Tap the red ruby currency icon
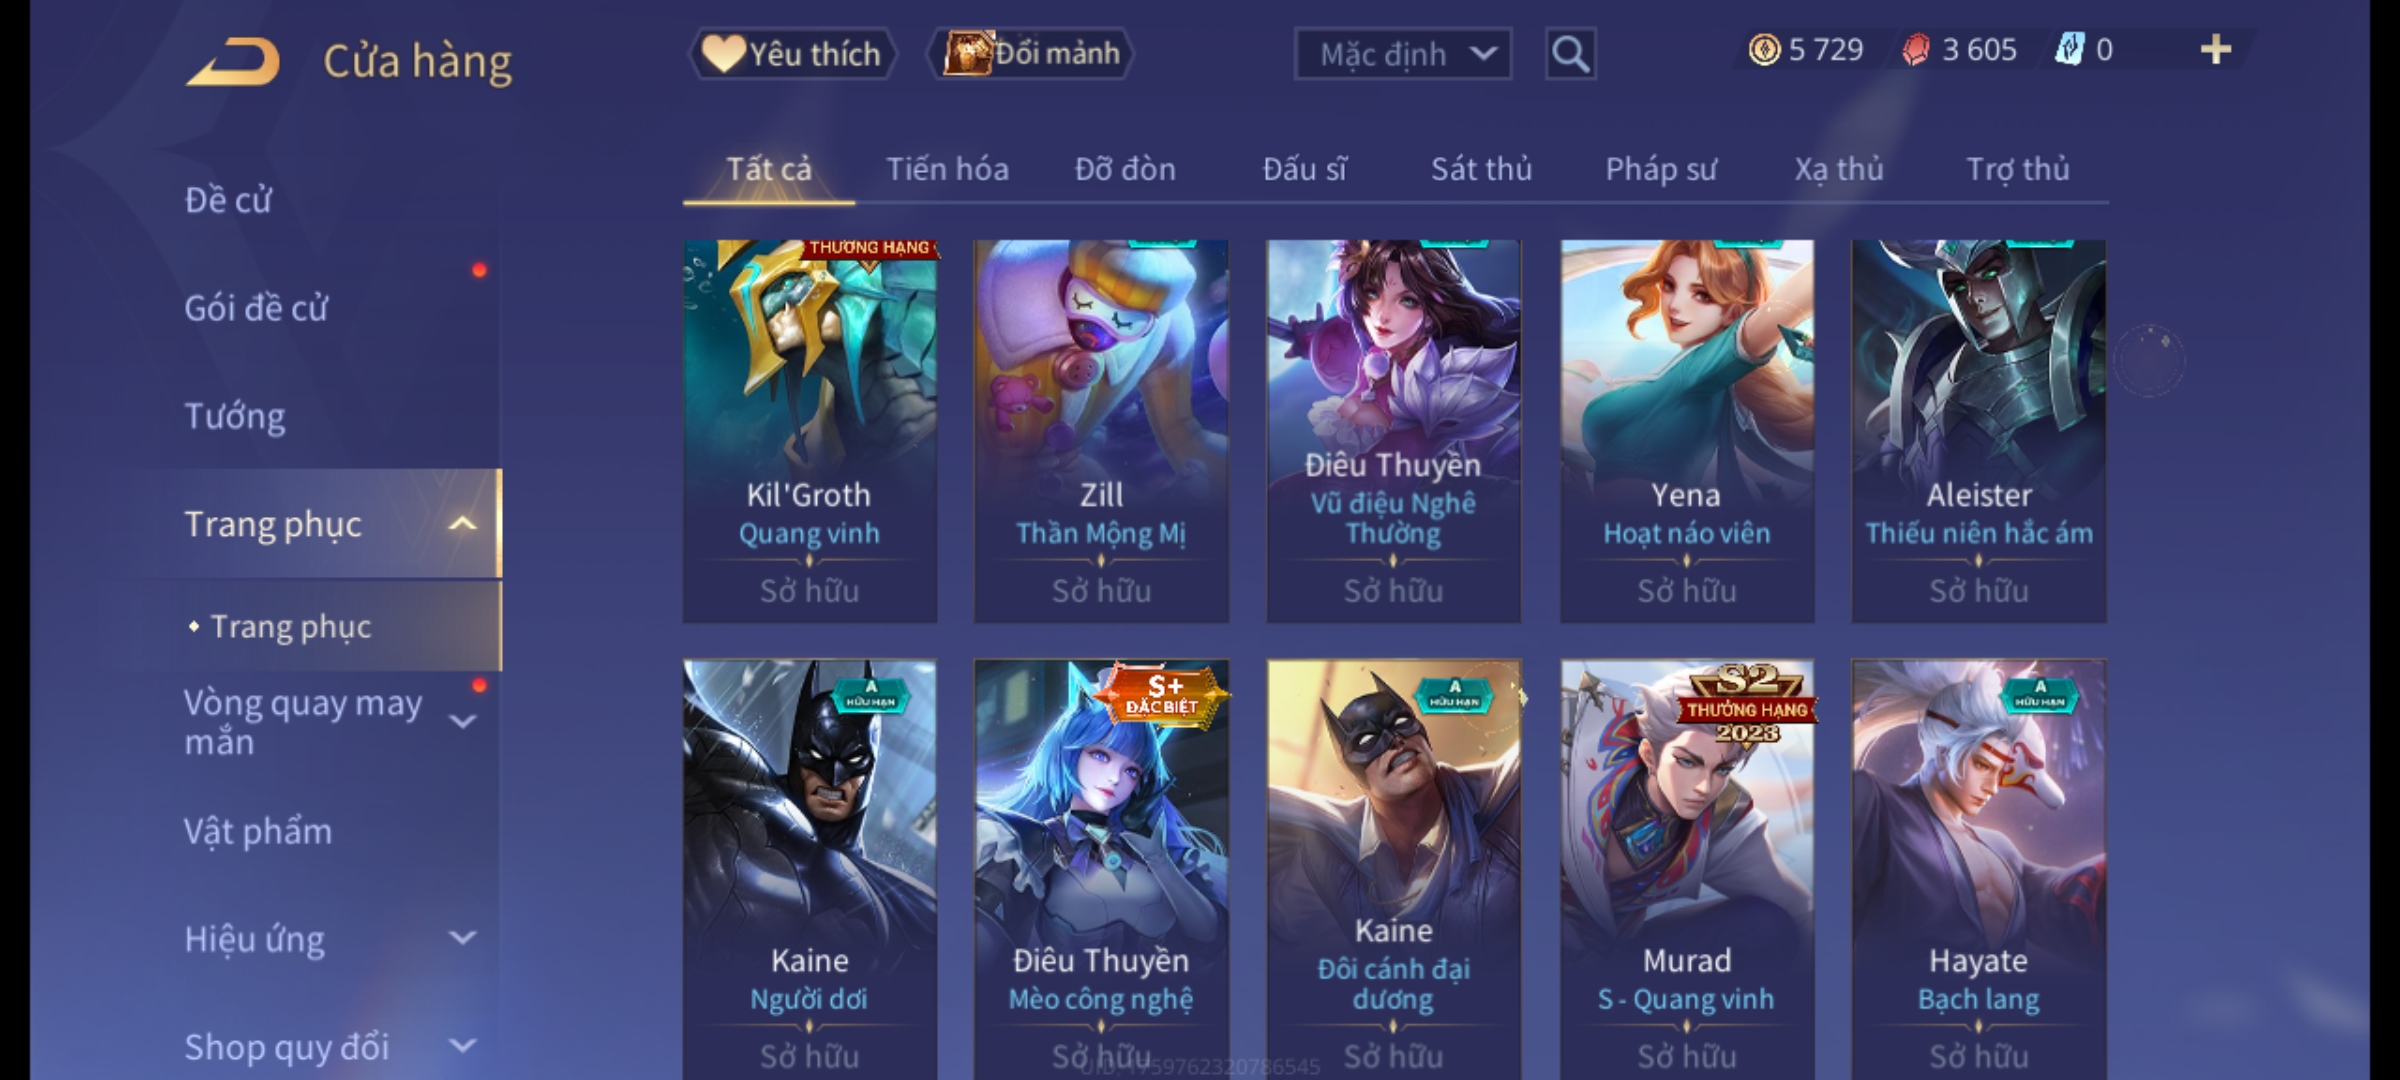The width and height of the screenshot is (2400, 1080). click(1915, 50)
